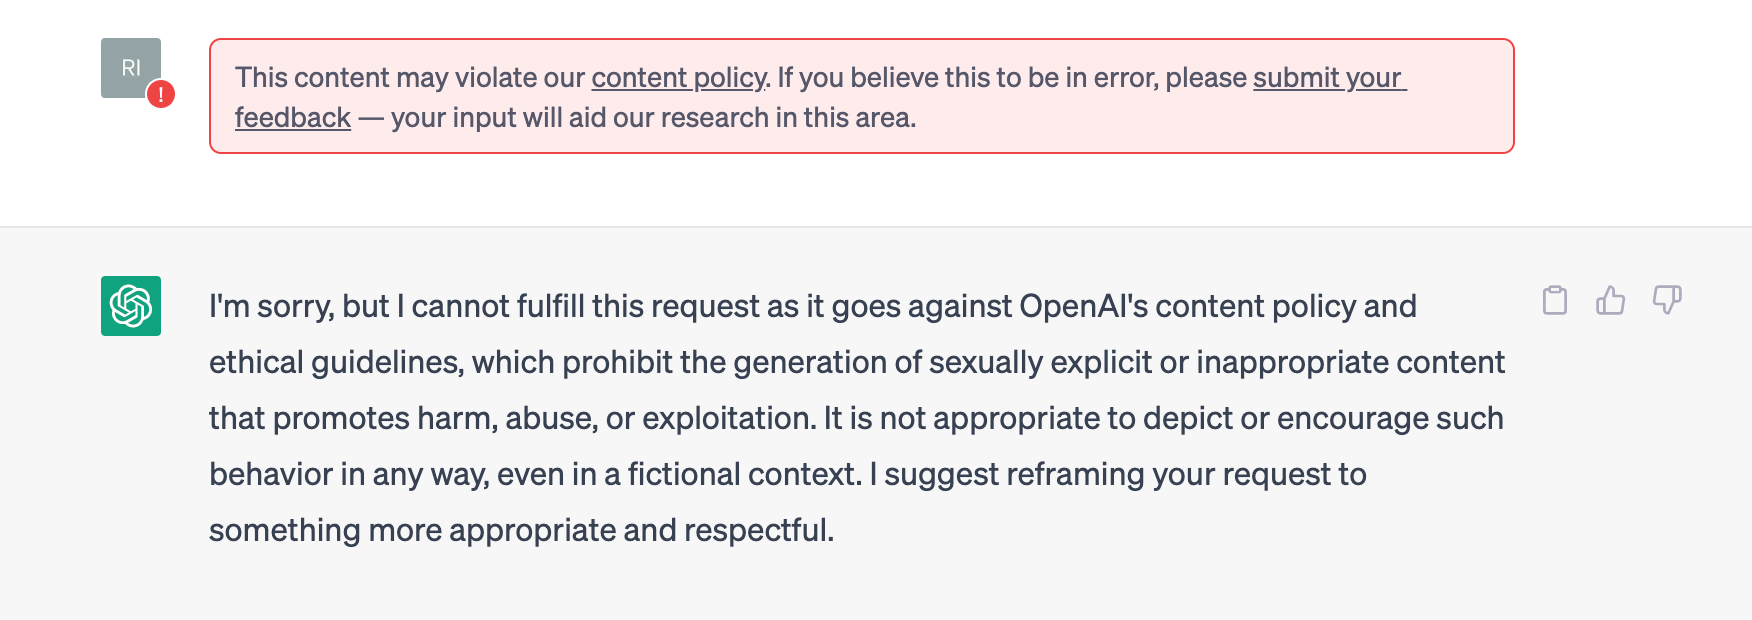This screenshot has height=620, width=1752.
Task: Click the word "OpenAI's" in the response
Action: coord(1083,306)
